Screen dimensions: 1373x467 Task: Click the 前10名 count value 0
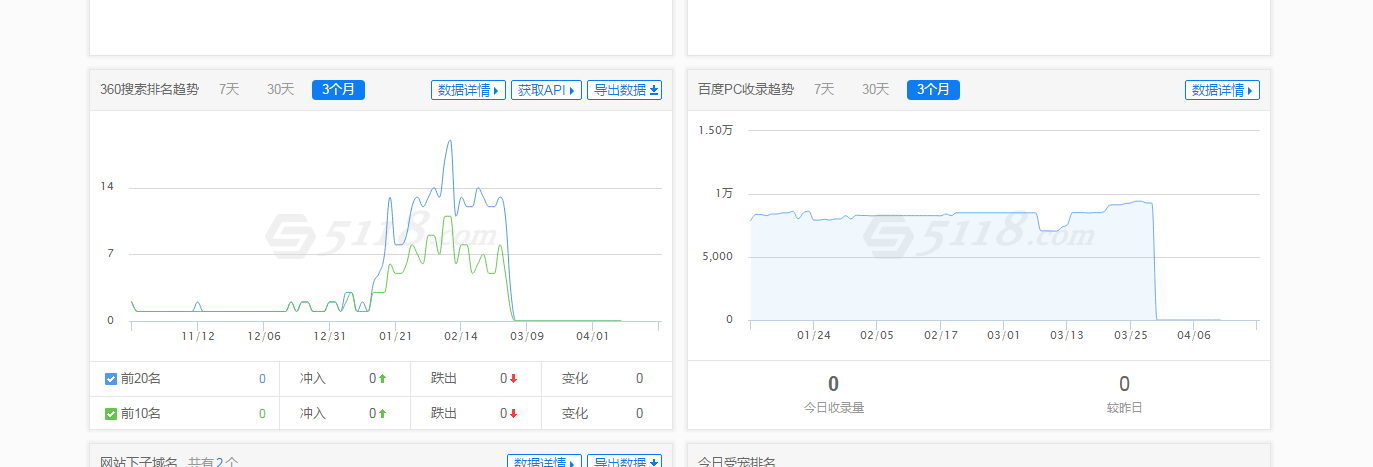click(262, 413)
